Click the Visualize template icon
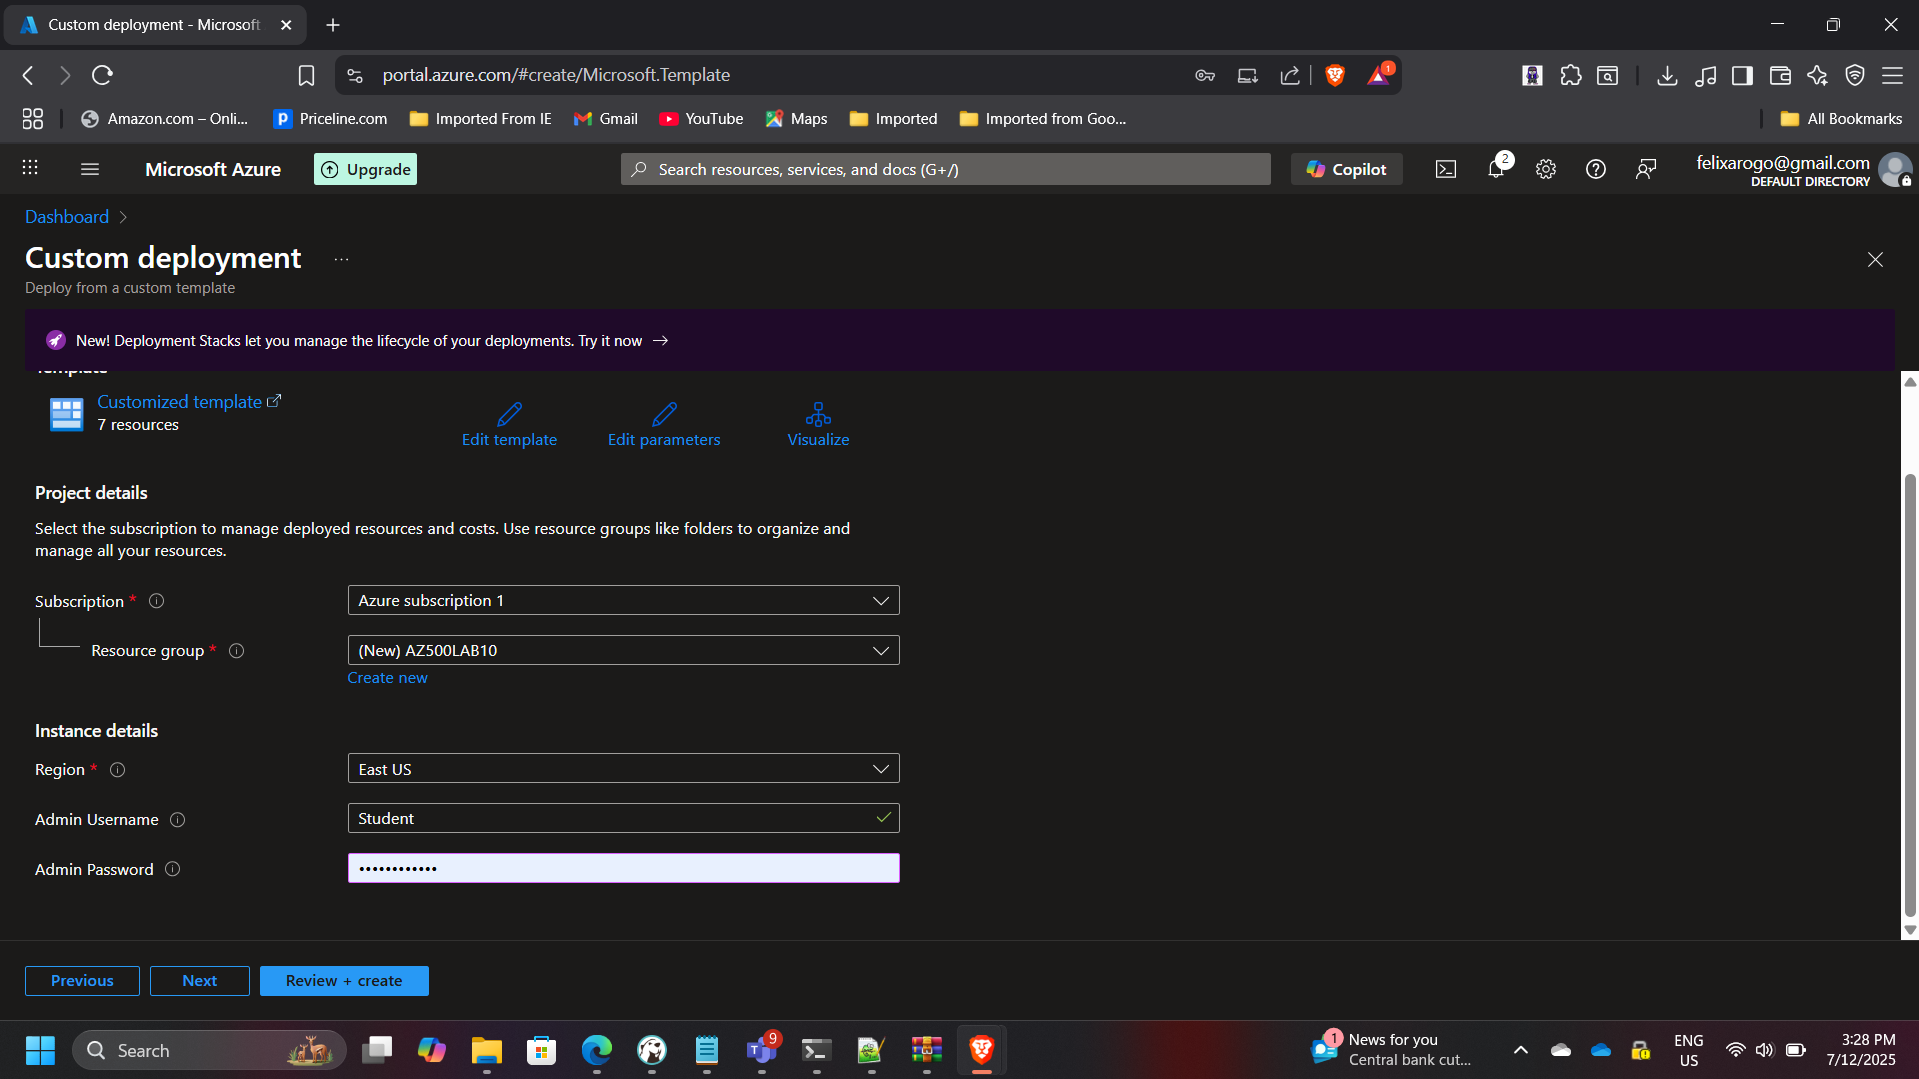Viewport: 1919px width, 1079px height. pyautogui.click(x=818, y=414)
